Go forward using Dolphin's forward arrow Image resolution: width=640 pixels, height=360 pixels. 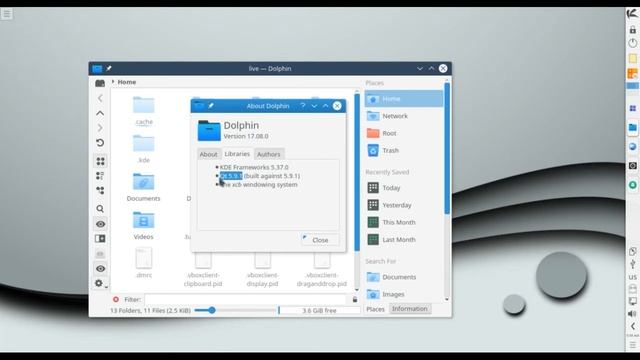pyautogui.click(x=100, y=128)
